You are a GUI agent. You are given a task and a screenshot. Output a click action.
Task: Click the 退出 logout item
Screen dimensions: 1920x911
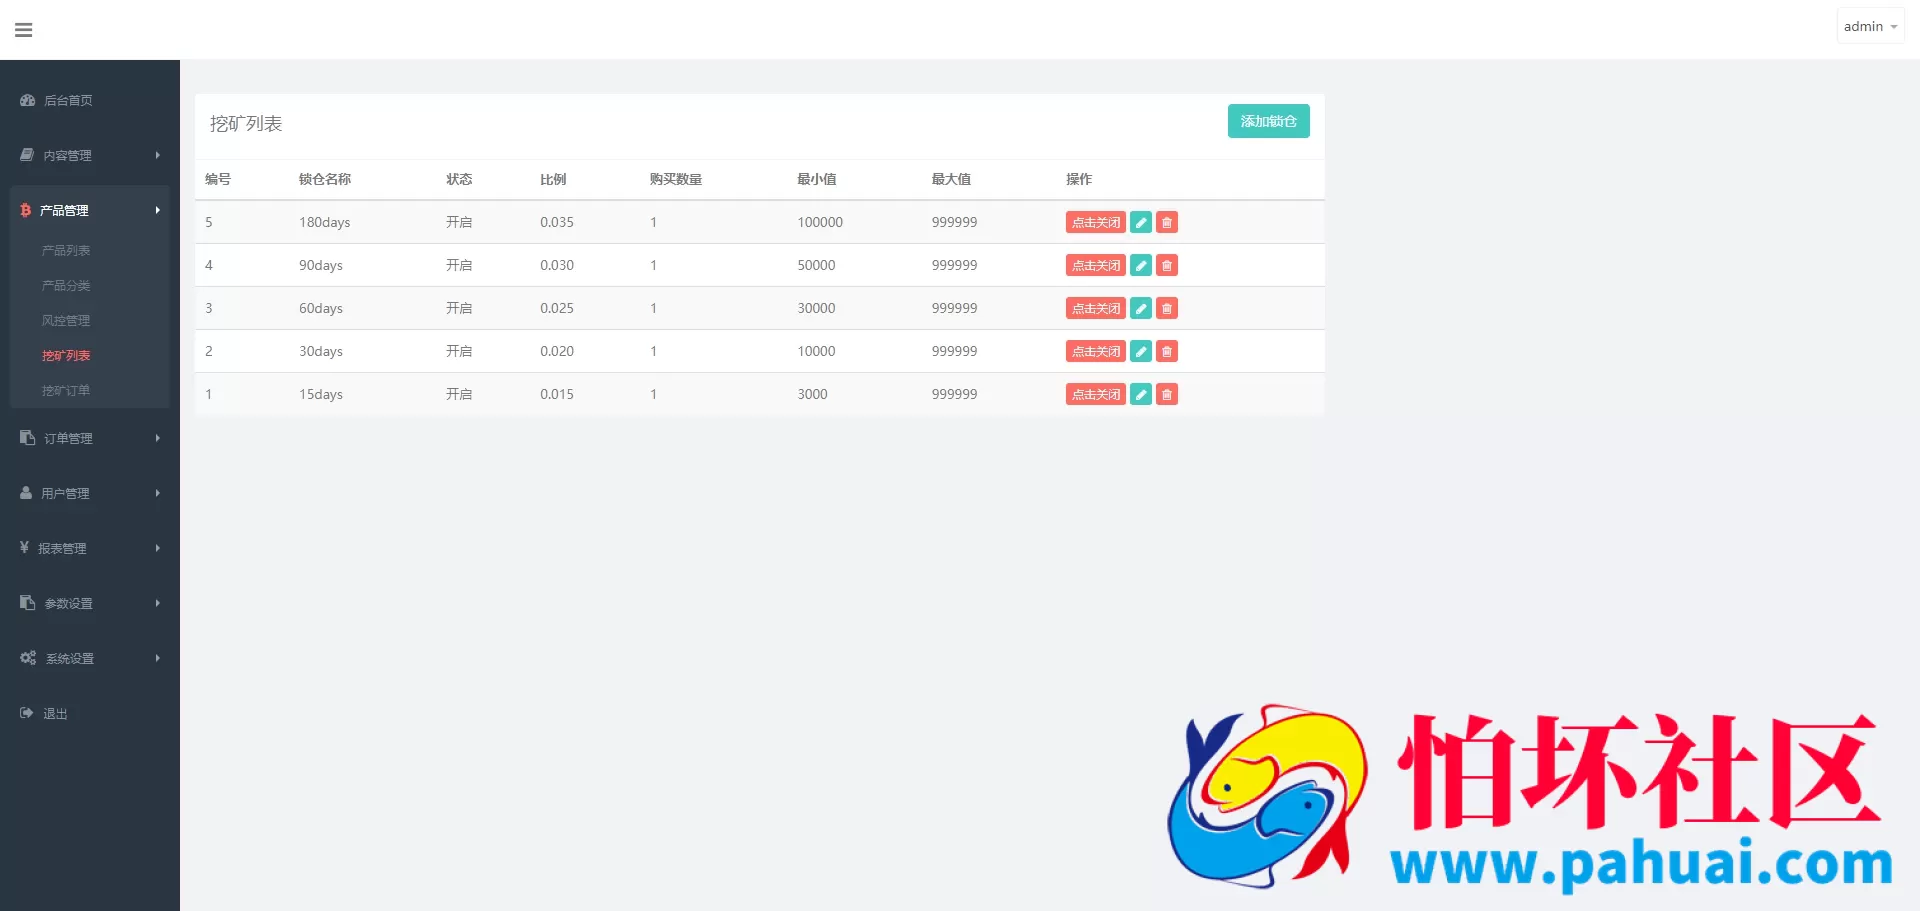(55, 713)
